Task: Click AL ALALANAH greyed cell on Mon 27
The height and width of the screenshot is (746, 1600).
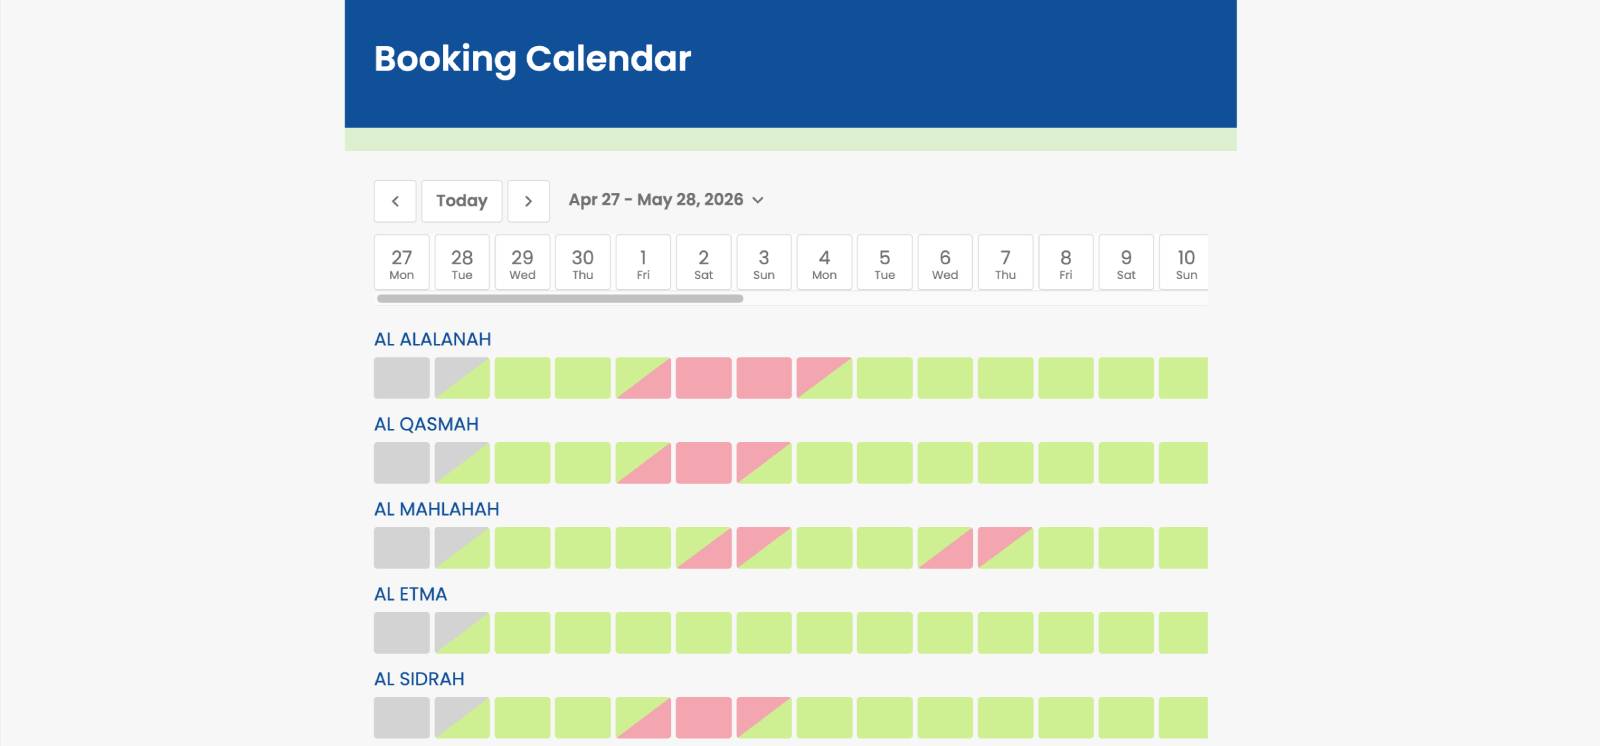Action: click(x=402, y=378)
